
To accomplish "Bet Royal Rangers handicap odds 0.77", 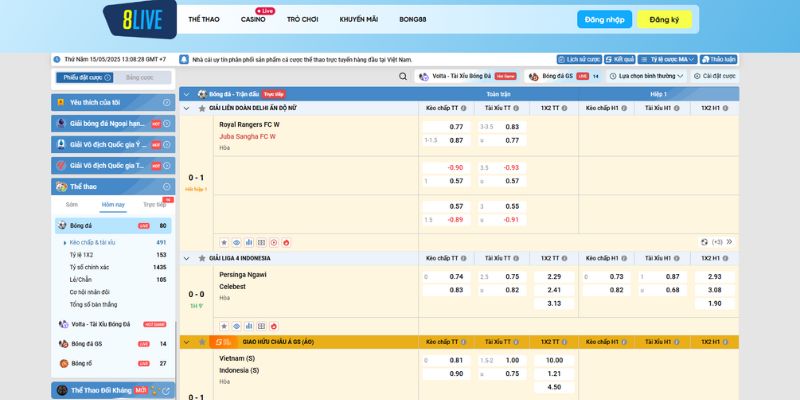I will pos(446,127).
